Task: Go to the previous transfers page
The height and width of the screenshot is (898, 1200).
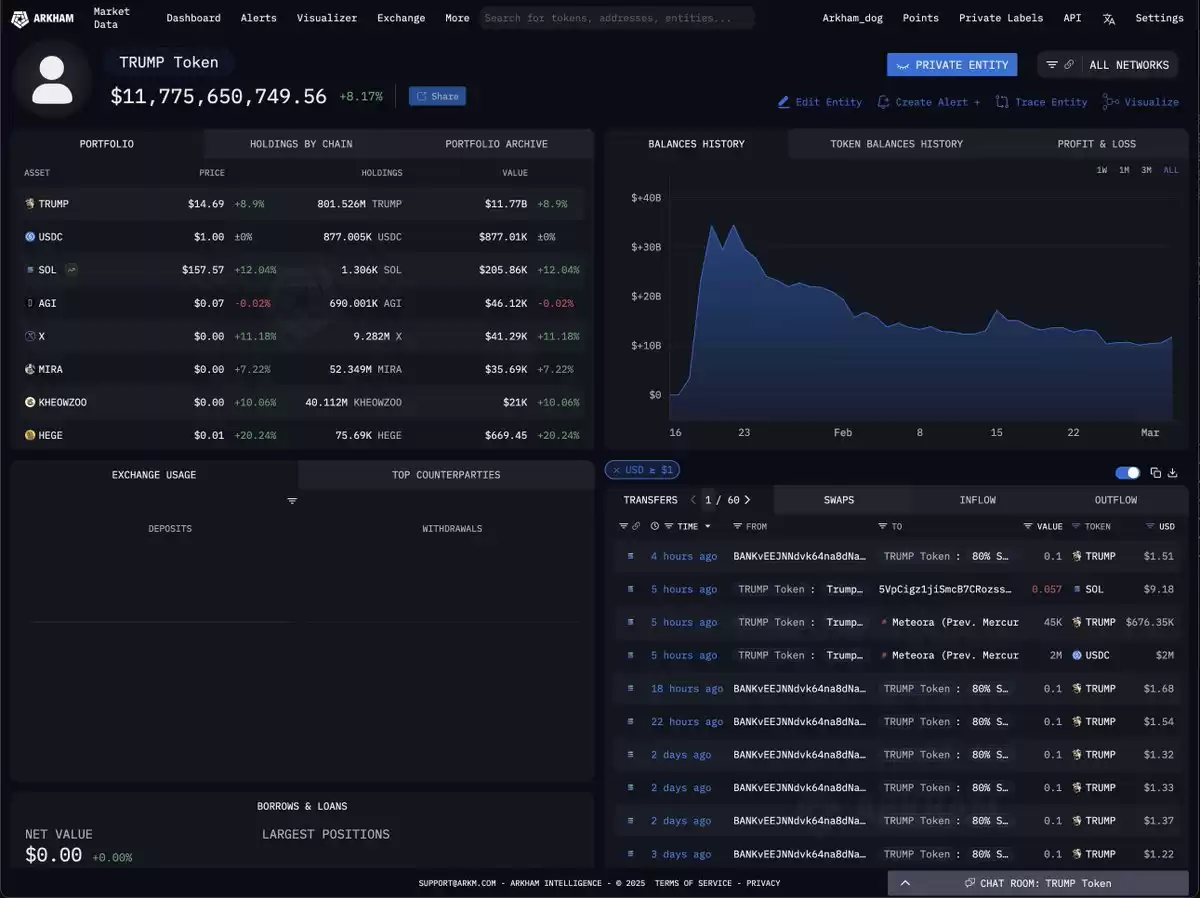Action: [x=694, y=500]
